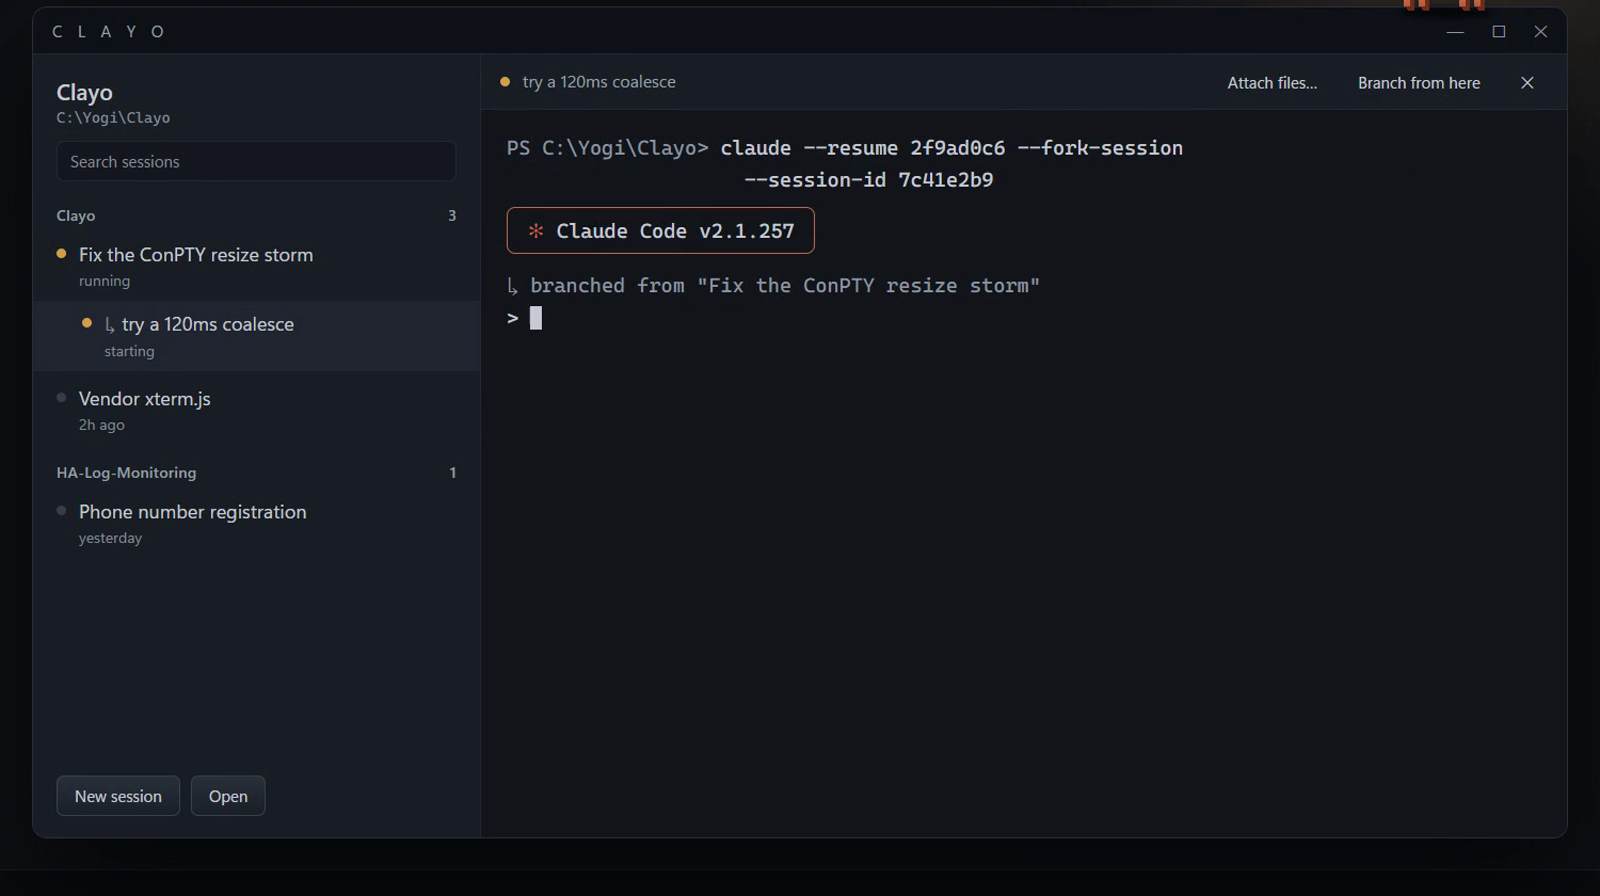
Task: Click the Clayo group session count "3"
Action: [452, 216]
